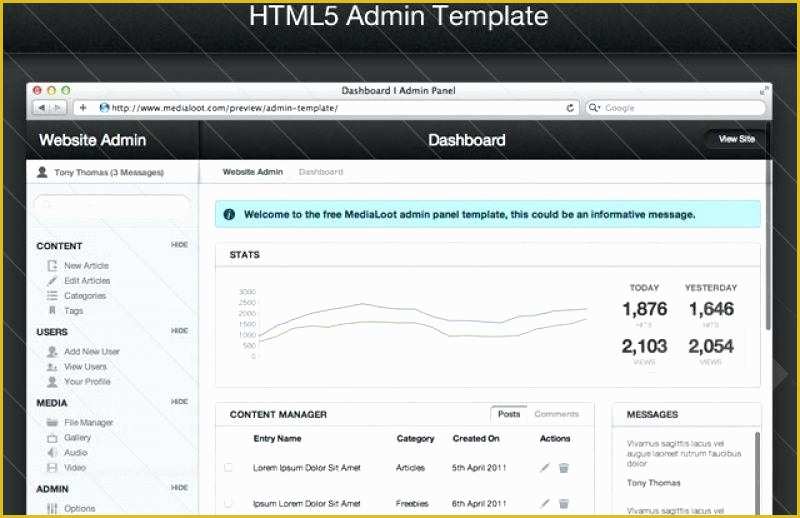This screenshot has height=518, width=800.
Task: Click today's 2,103 views value
Action: pos(644,346)
